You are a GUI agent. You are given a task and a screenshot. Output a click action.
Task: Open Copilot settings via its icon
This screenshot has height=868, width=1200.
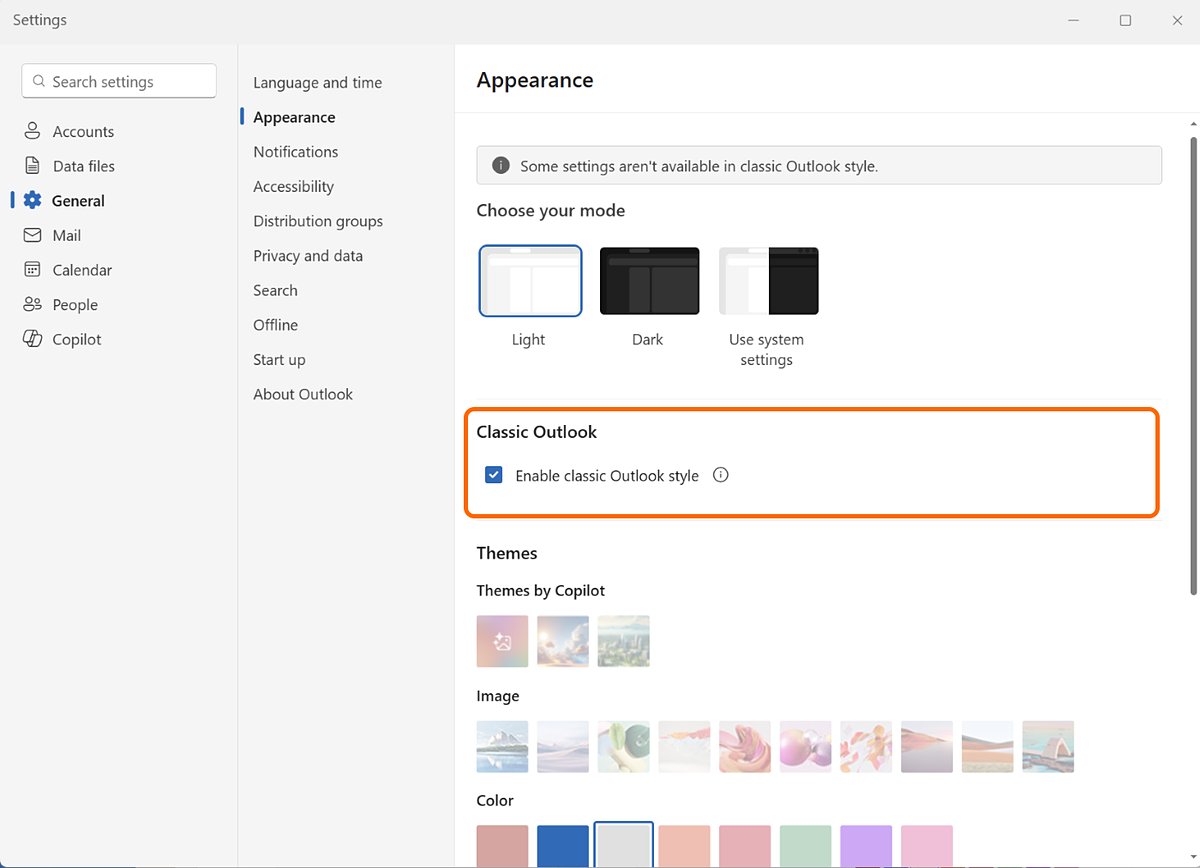(x=33, y=339)
